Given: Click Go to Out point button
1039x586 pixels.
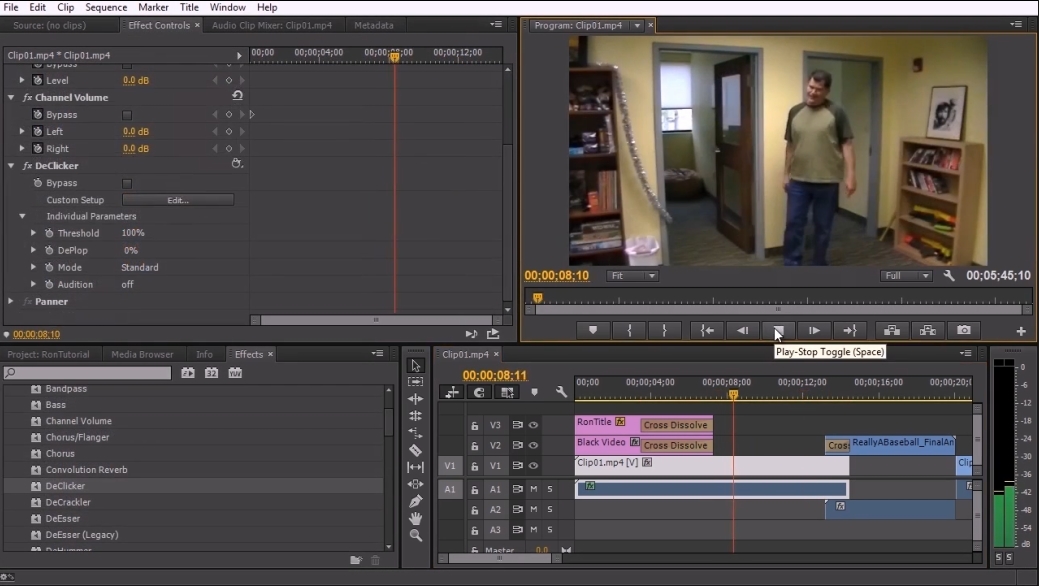Looking at the screenshot, I should coord(850,330).
